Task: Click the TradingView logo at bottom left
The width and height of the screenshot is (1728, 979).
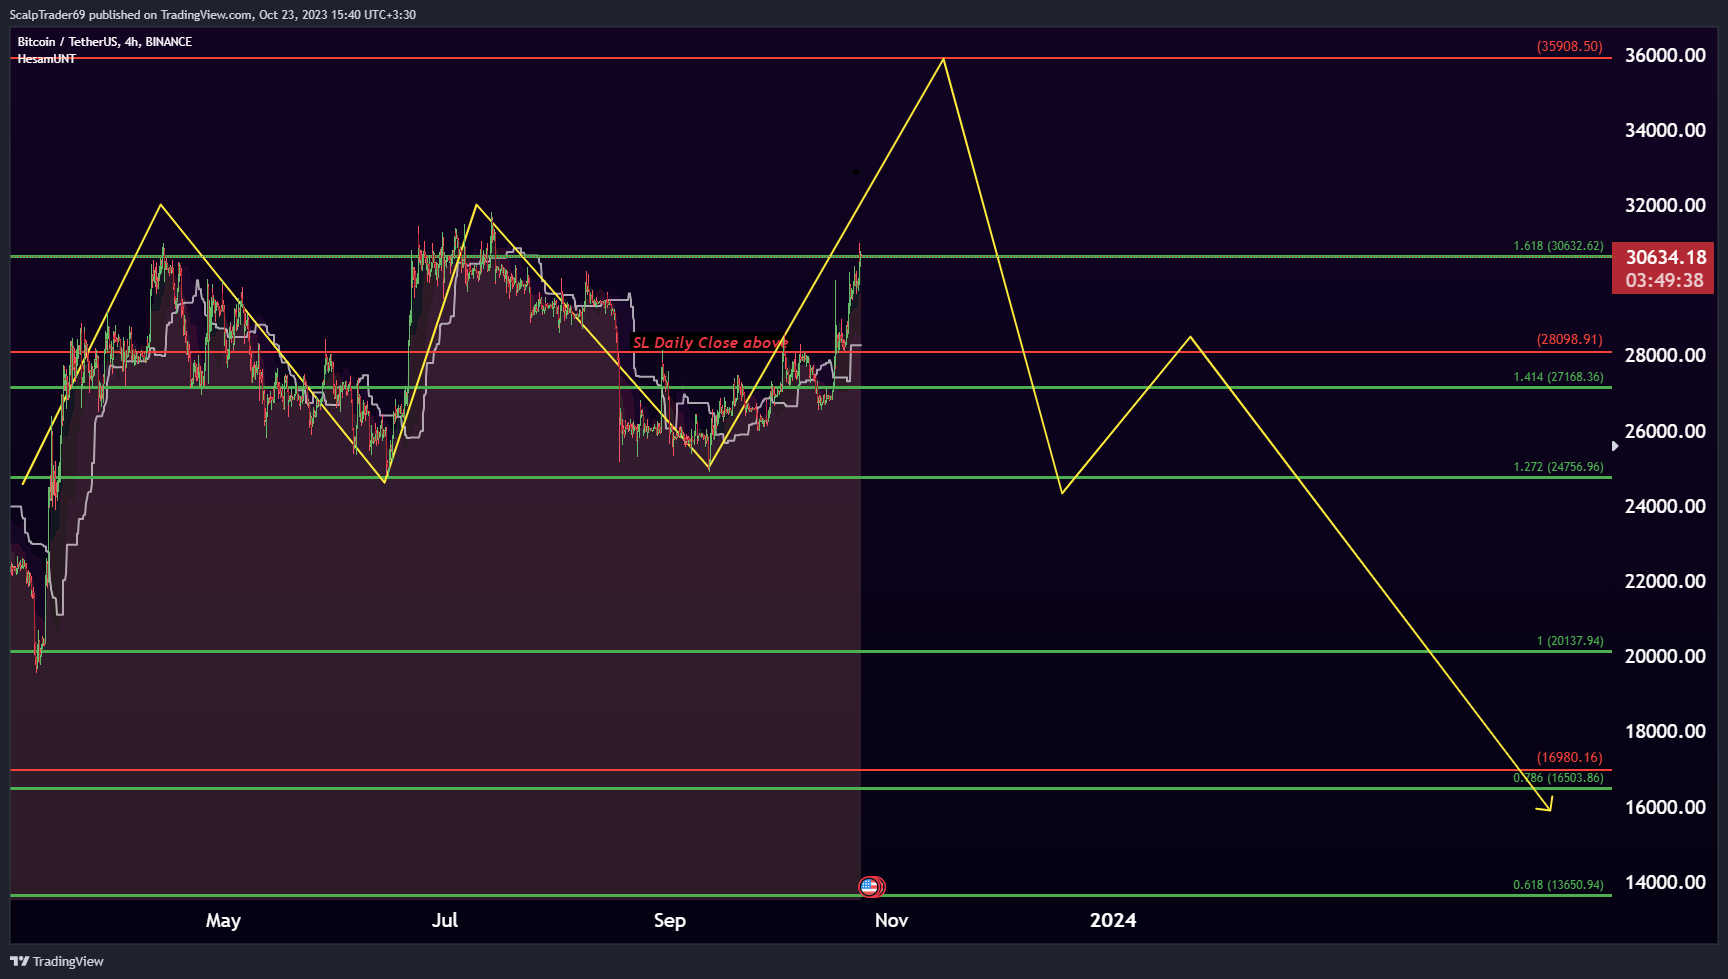Action: pos(57,961)
